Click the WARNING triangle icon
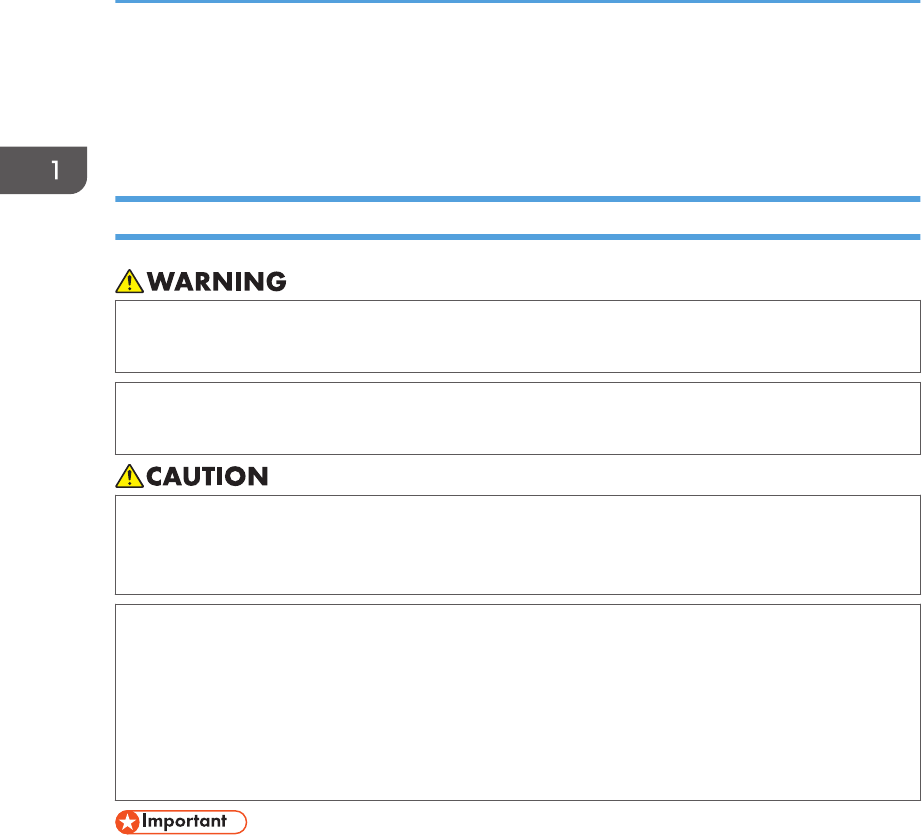 pyautogui.click(x=129, y=281)
